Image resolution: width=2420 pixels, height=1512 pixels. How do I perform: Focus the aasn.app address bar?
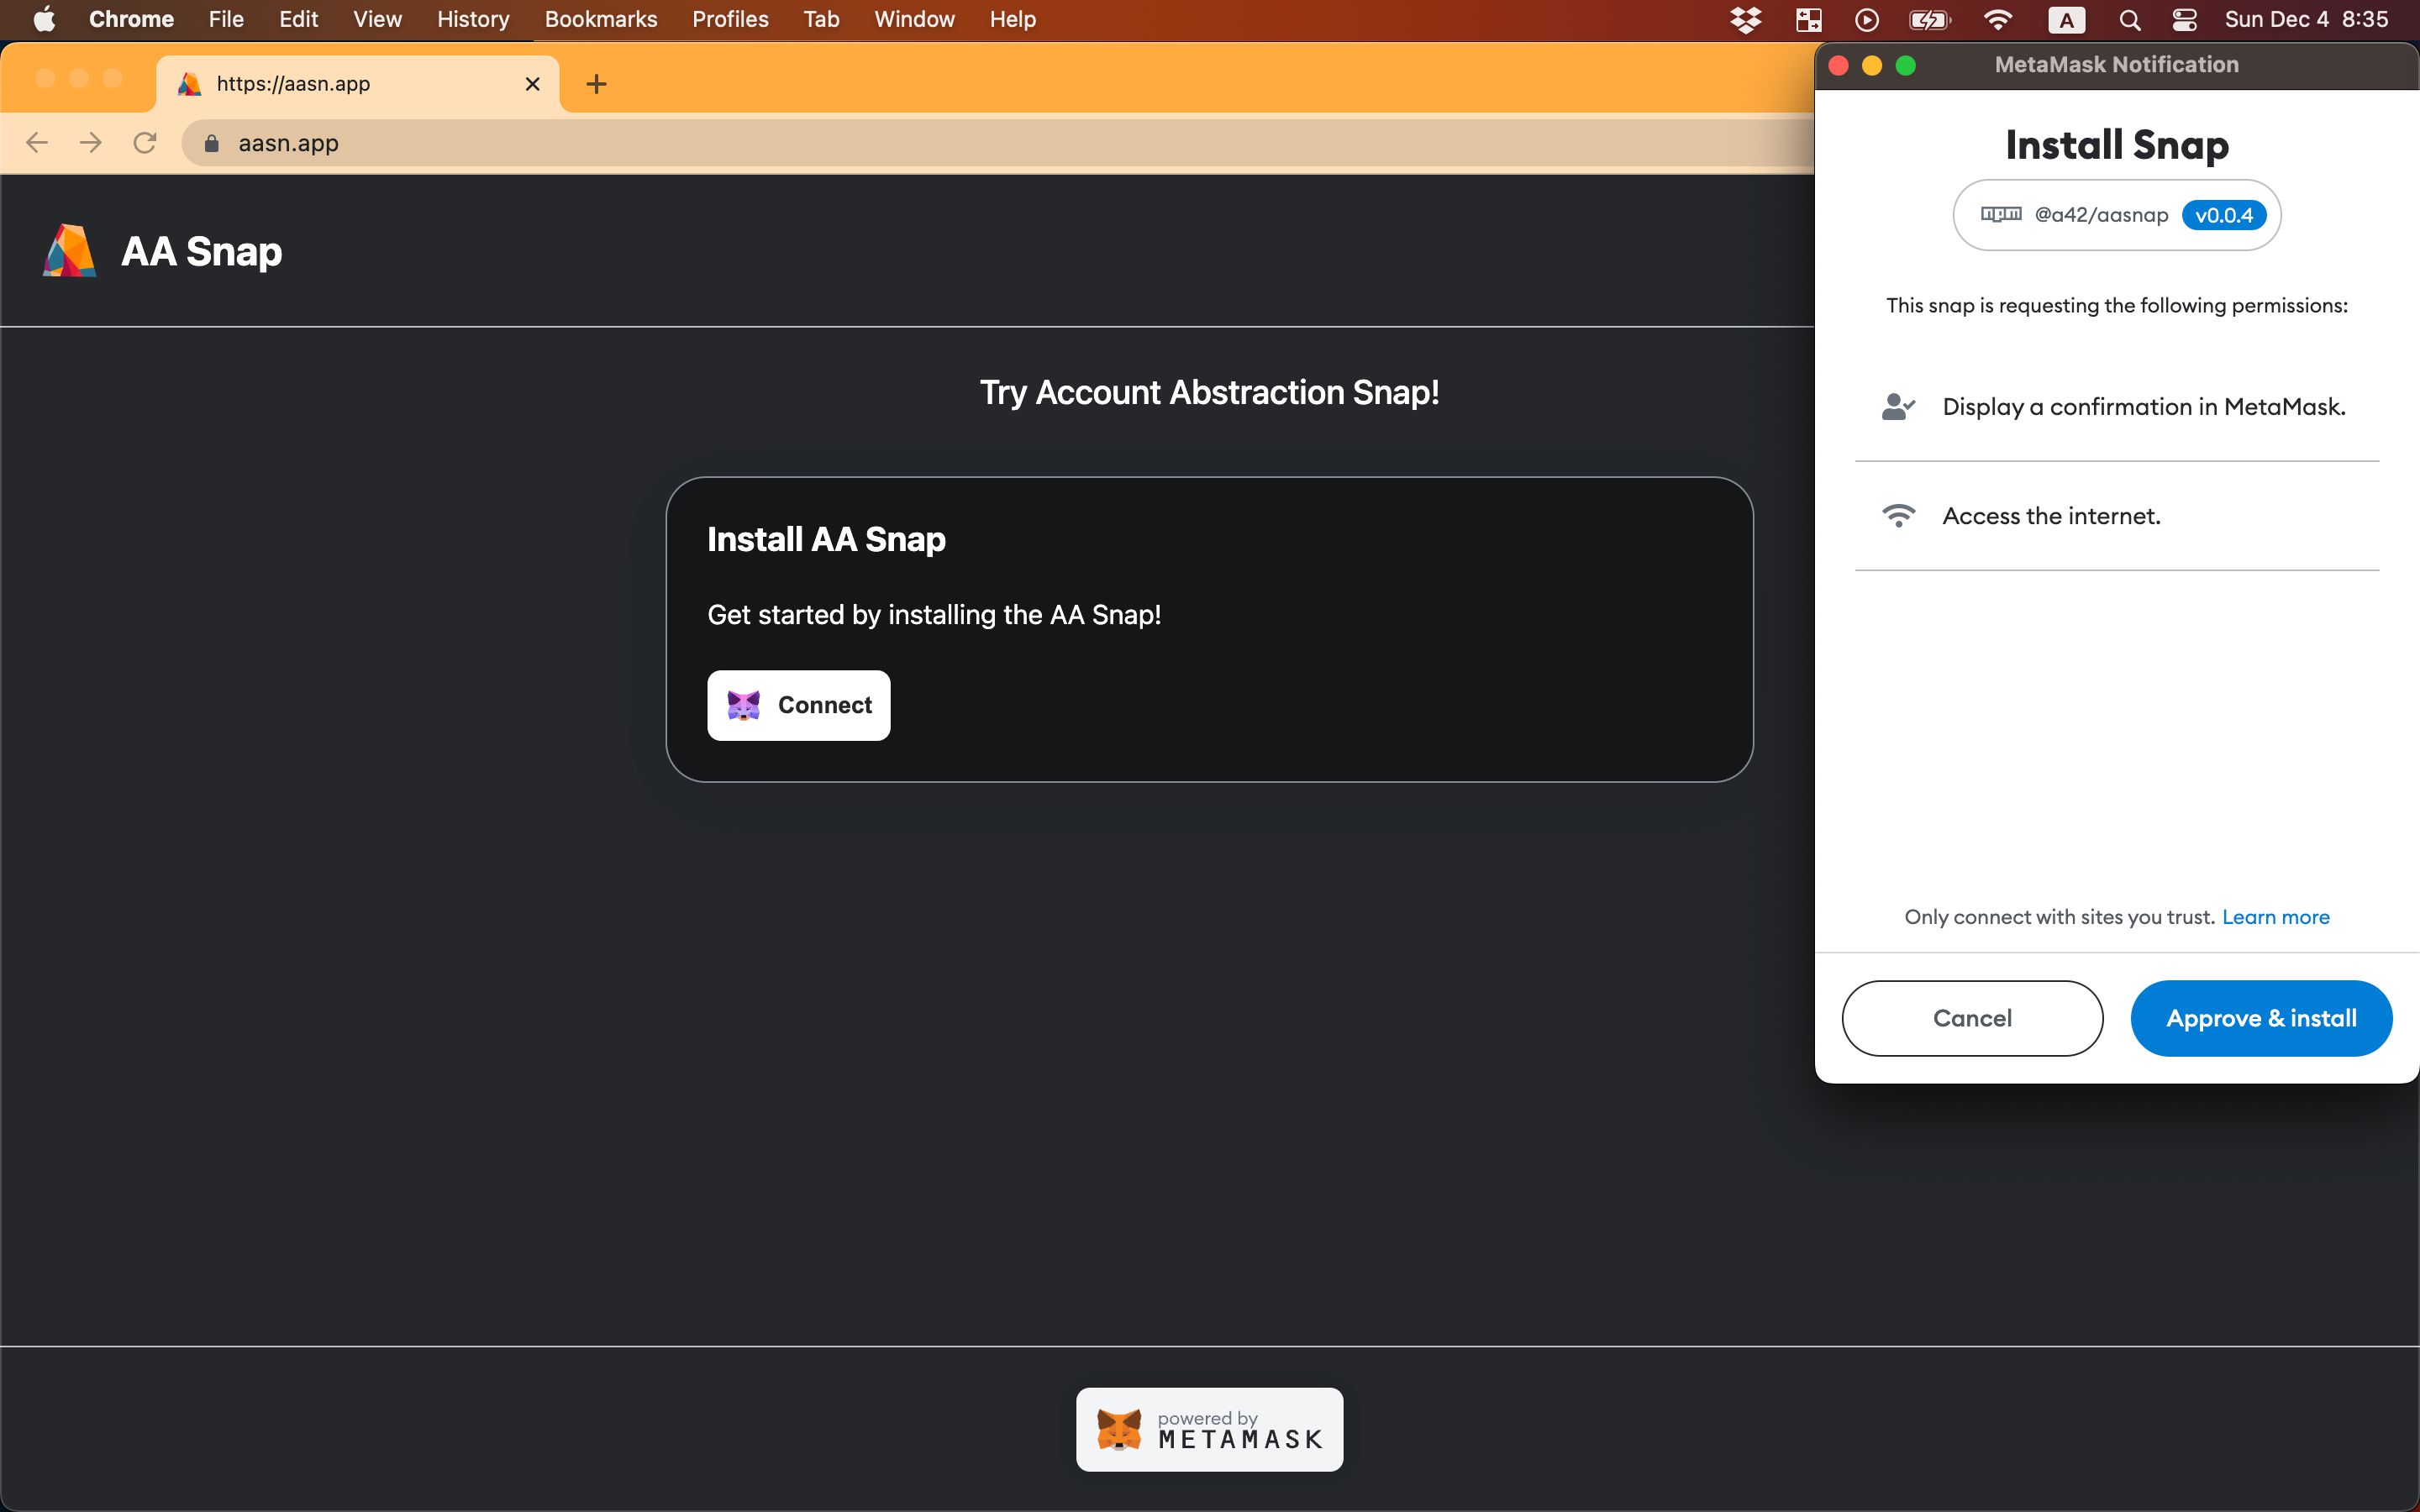click(997, 143)
